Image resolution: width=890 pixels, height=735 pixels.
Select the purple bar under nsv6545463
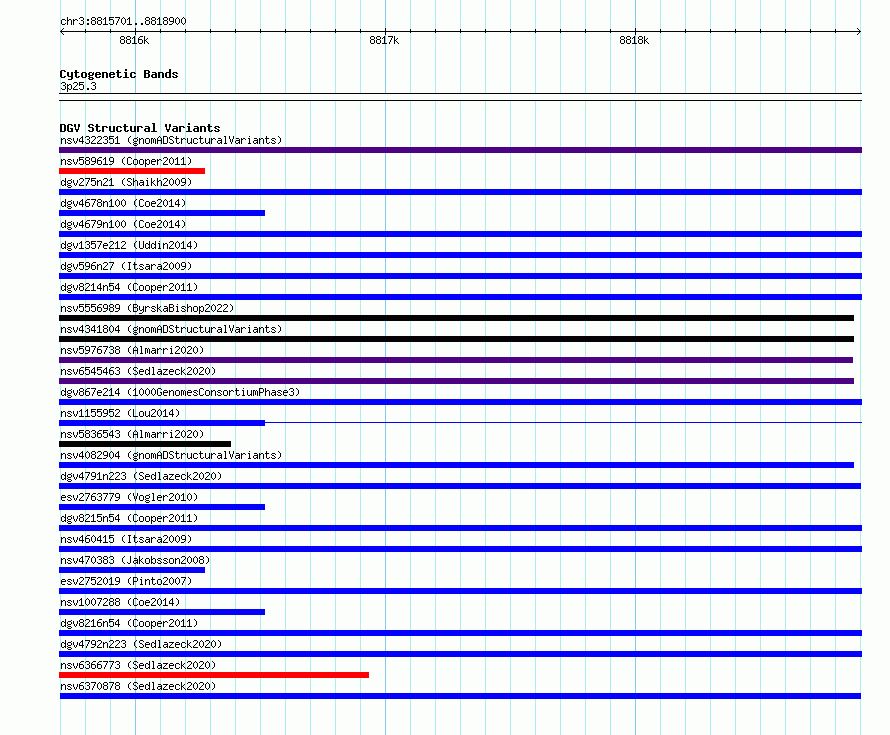456,381
